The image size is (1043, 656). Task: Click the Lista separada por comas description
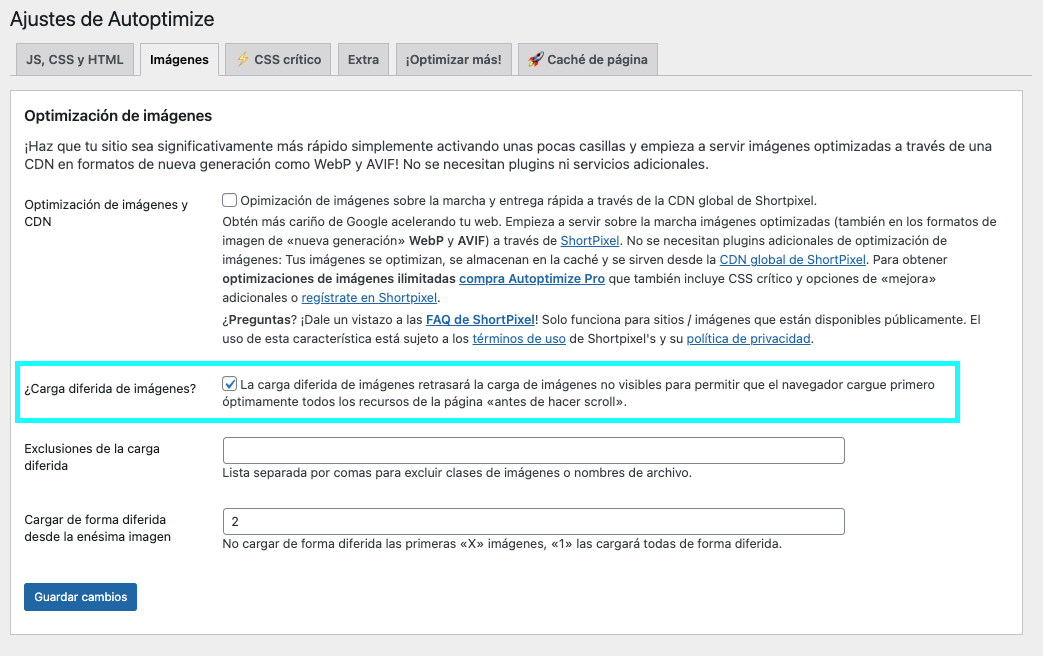(457, 473)
